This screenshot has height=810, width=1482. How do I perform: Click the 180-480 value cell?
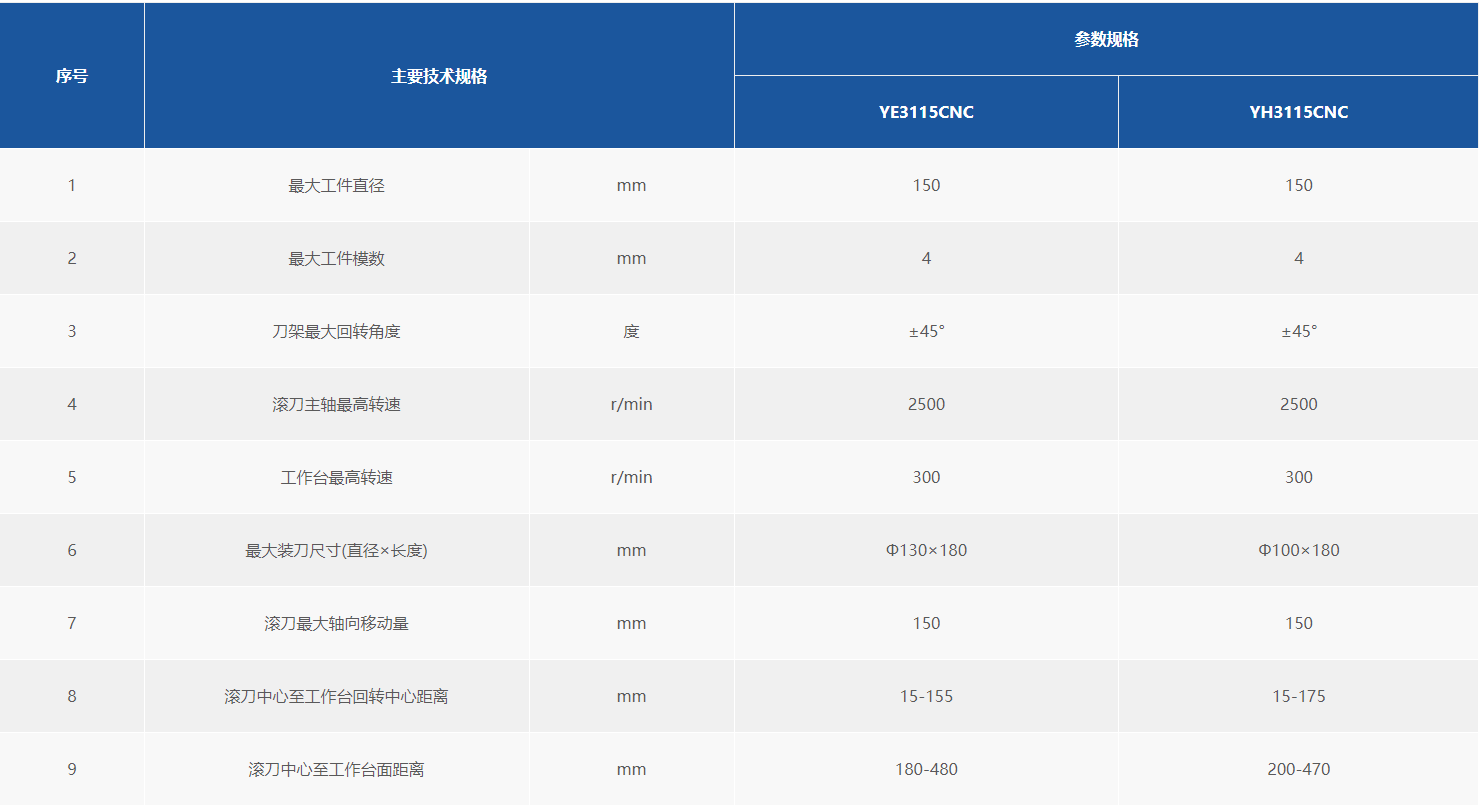pyautogui.click(x=926, y=769)
